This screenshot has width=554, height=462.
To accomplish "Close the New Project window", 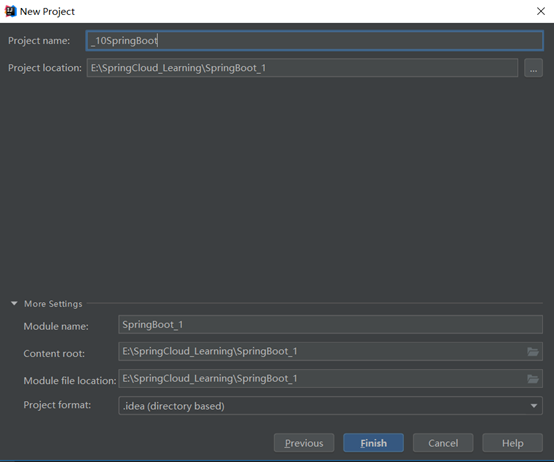I will (541, 11).
